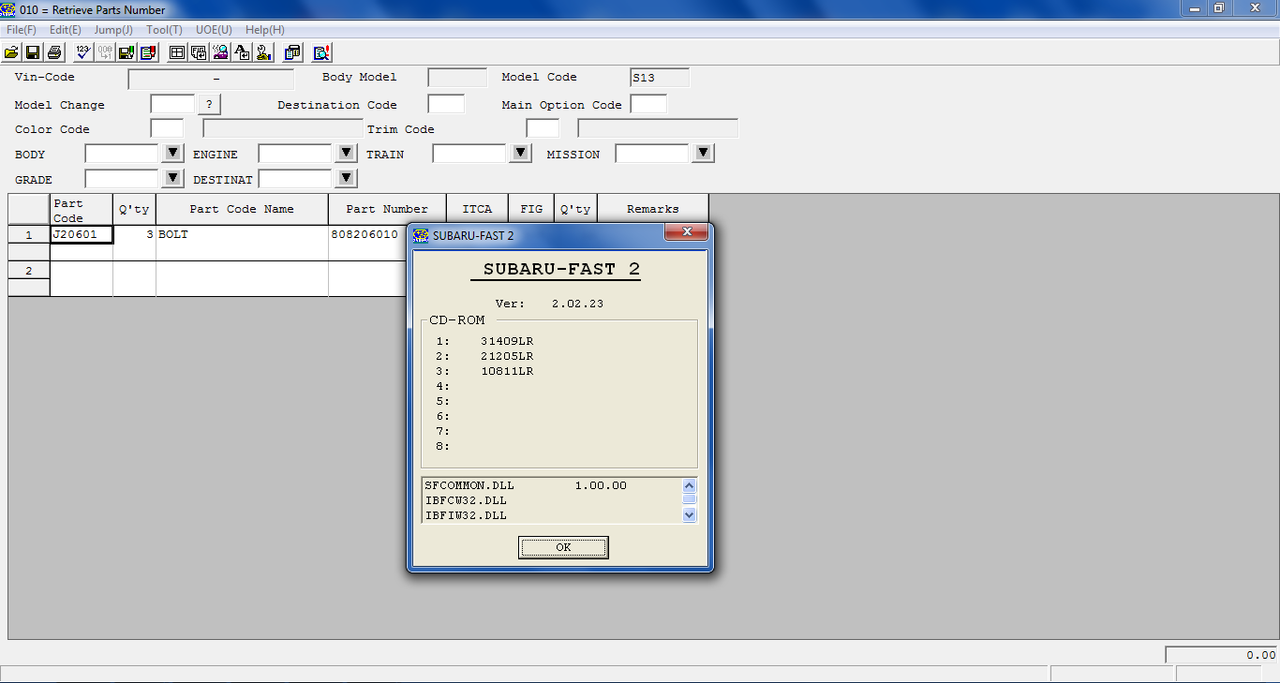
Task: Click the Model Code field showing S13
Action: [x=659, y=78]
